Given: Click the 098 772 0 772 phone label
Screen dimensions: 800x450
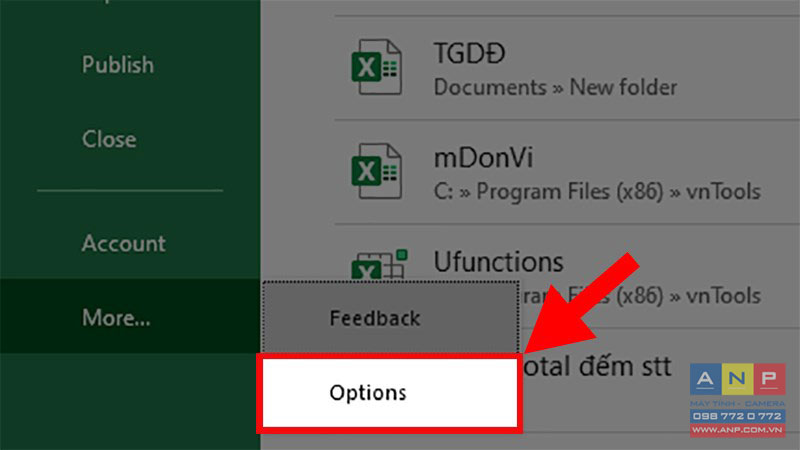Looking at the screenshot, I should pos(737,416).
